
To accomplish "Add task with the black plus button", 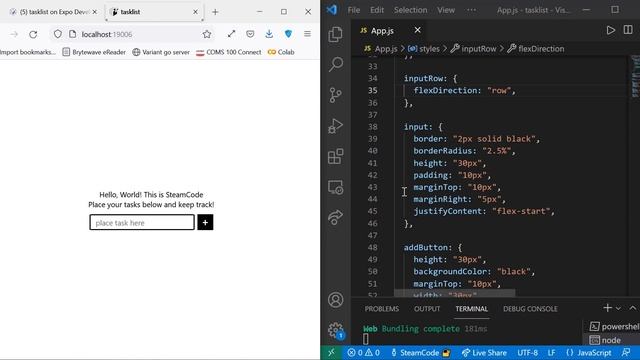I will [205, 222].
